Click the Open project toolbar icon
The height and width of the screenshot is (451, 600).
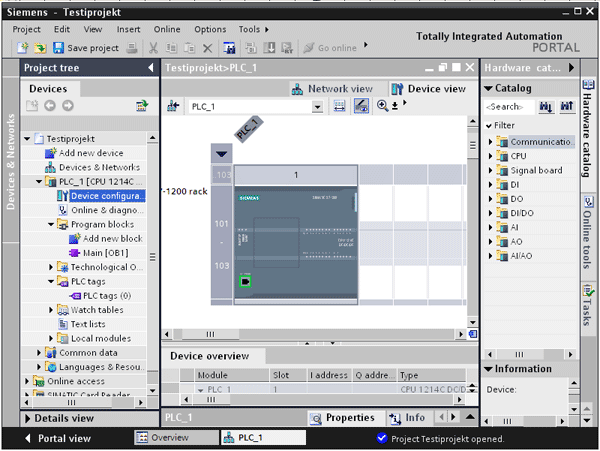click(x=40, y=48)
